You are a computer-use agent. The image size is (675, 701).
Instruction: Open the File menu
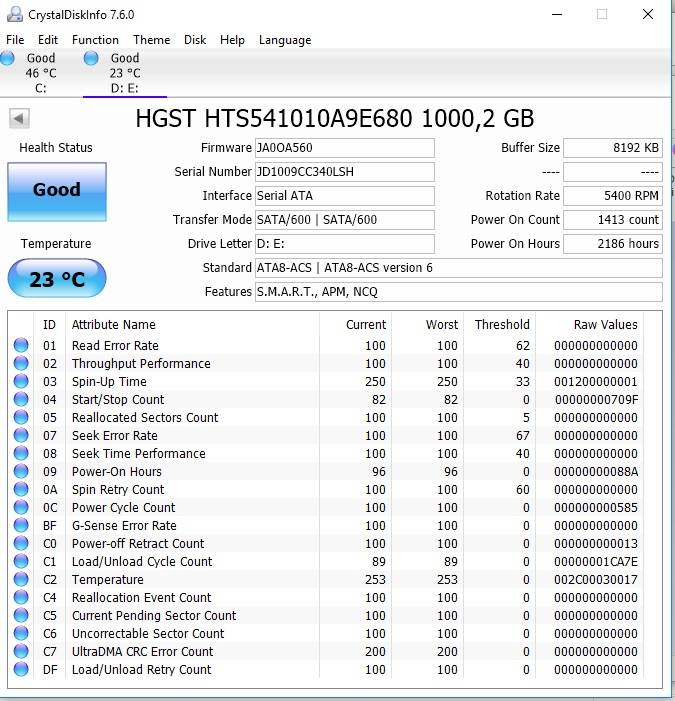[x=15, y=40]
